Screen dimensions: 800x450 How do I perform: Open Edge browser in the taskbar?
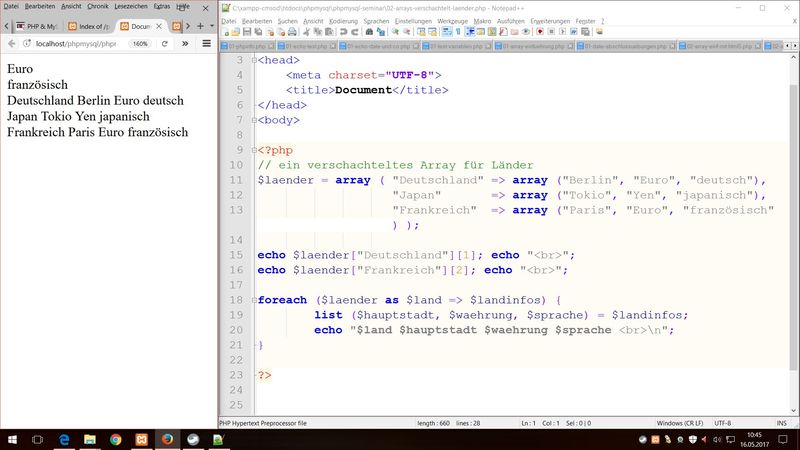pos(63,439)
